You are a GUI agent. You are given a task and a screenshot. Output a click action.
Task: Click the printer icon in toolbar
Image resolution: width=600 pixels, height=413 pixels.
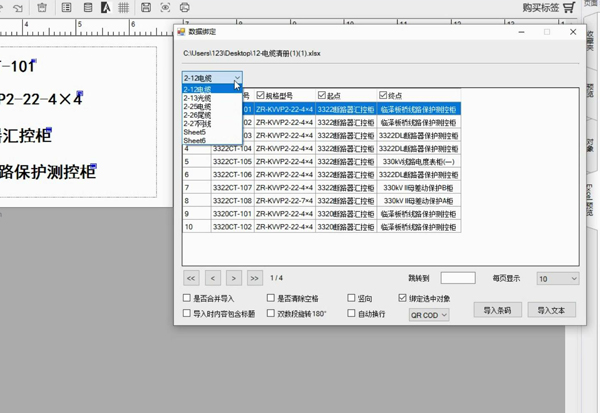185,8
